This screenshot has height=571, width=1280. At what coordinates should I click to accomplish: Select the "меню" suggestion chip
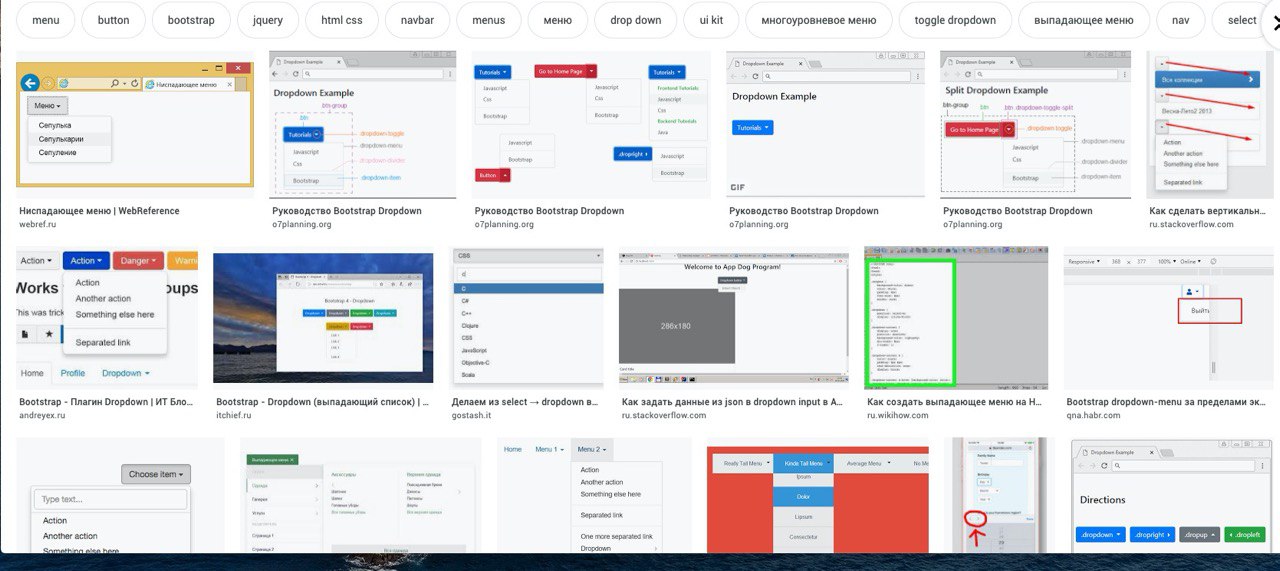(557, 20)
